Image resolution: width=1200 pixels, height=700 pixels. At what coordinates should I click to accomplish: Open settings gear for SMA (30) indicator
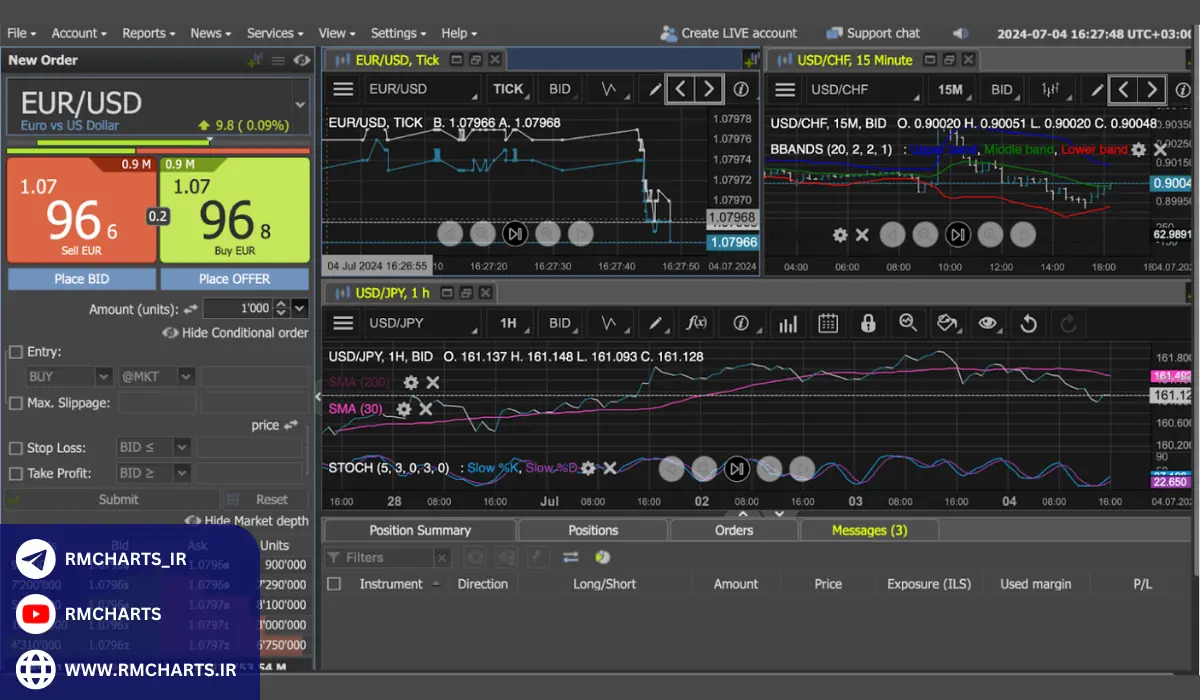click(404, 409)
